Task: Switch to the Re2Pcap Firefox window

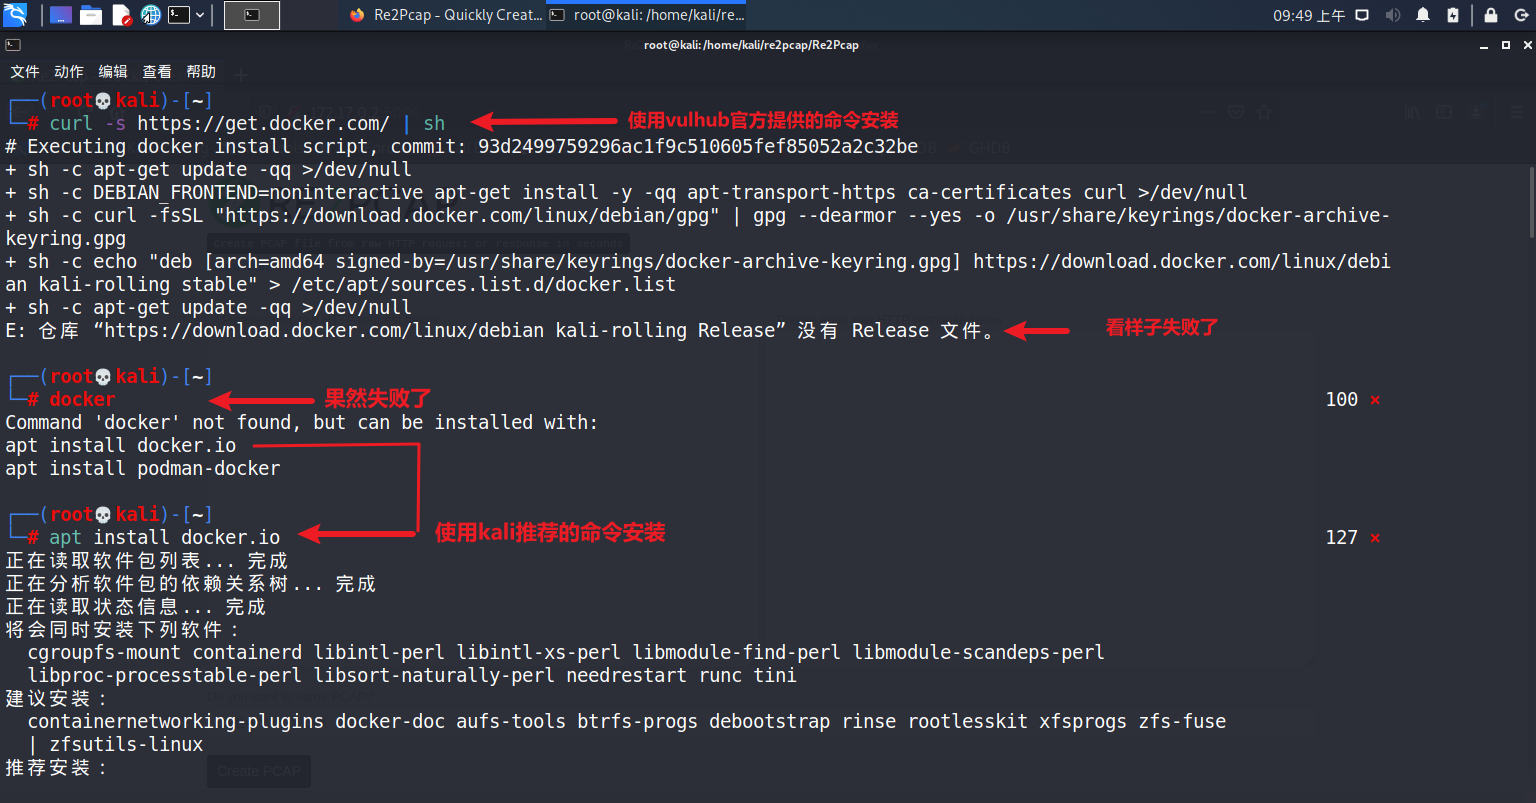Action: (x=445, y=15)
